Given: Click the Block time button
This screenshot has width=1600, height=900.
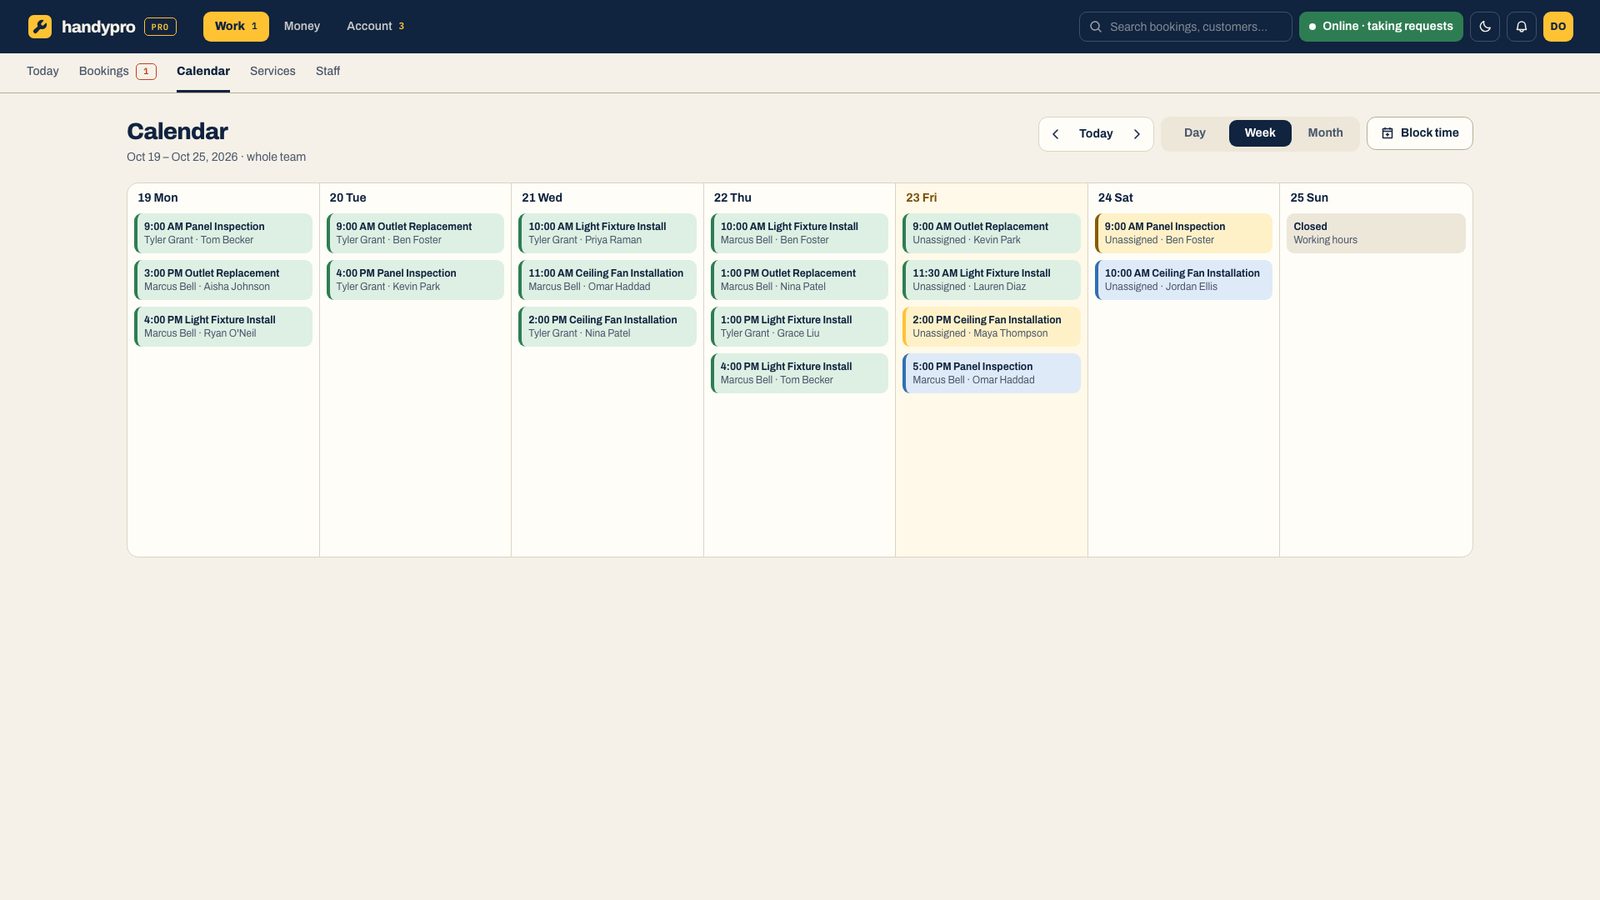Looking at the screenshot, I should pos(1419,133).
